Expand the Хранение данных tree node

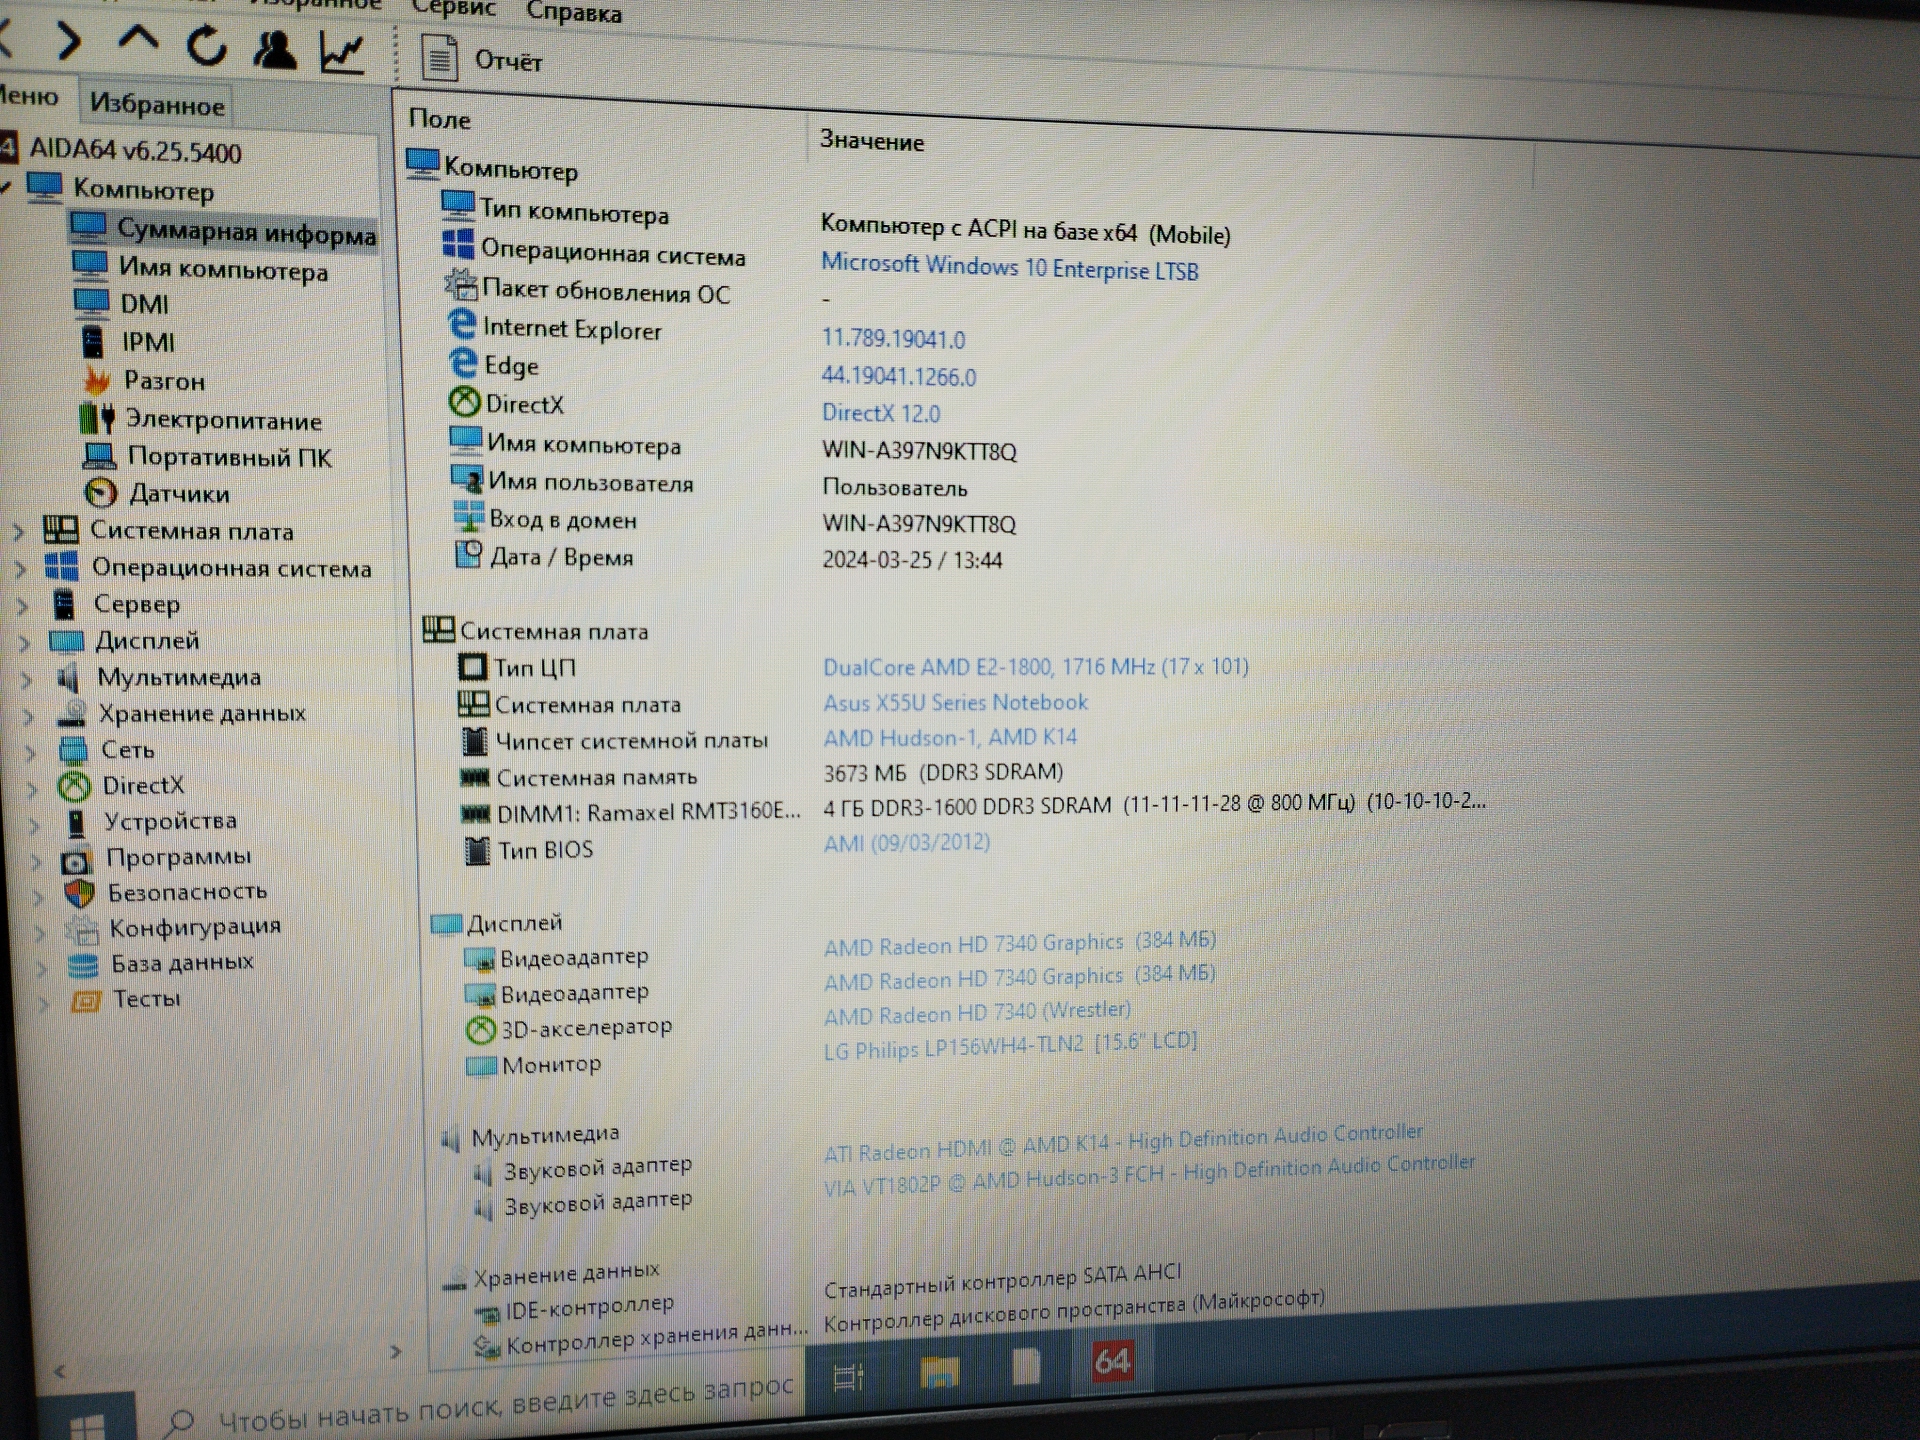click(29, 715)
